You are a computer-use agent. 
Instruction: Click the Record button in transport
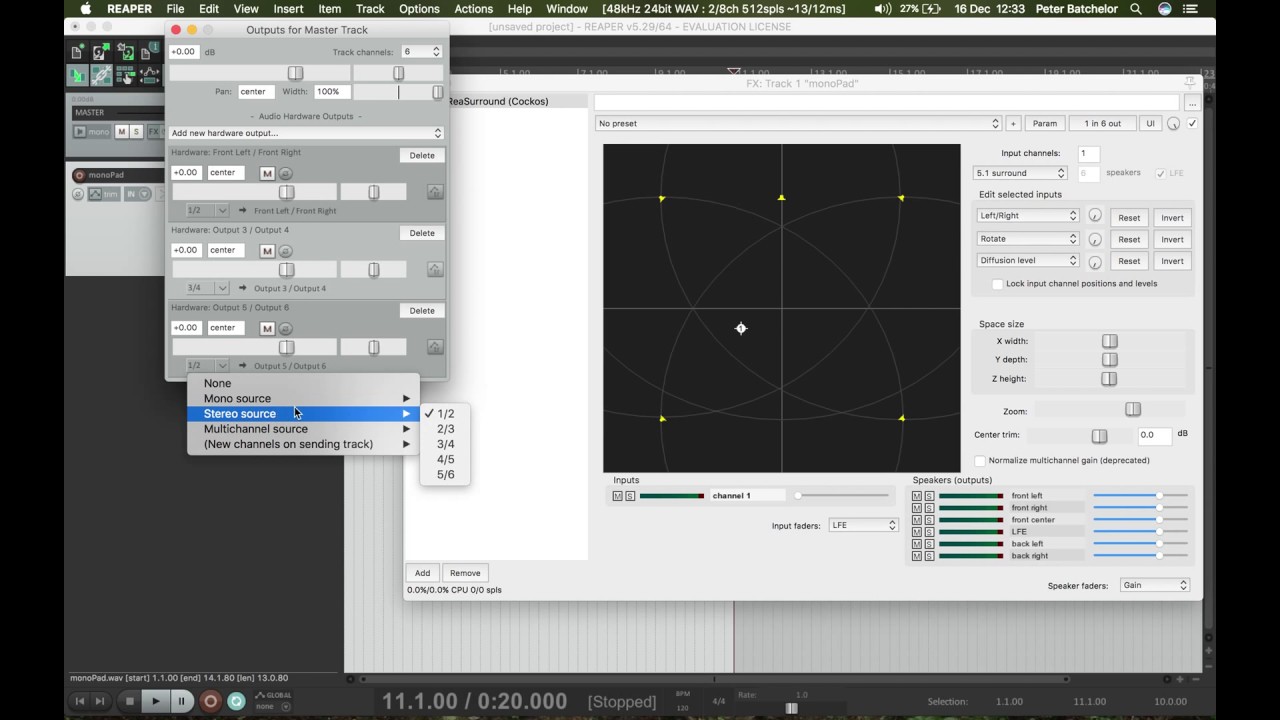pyautogui.click(x=210, y=702)
